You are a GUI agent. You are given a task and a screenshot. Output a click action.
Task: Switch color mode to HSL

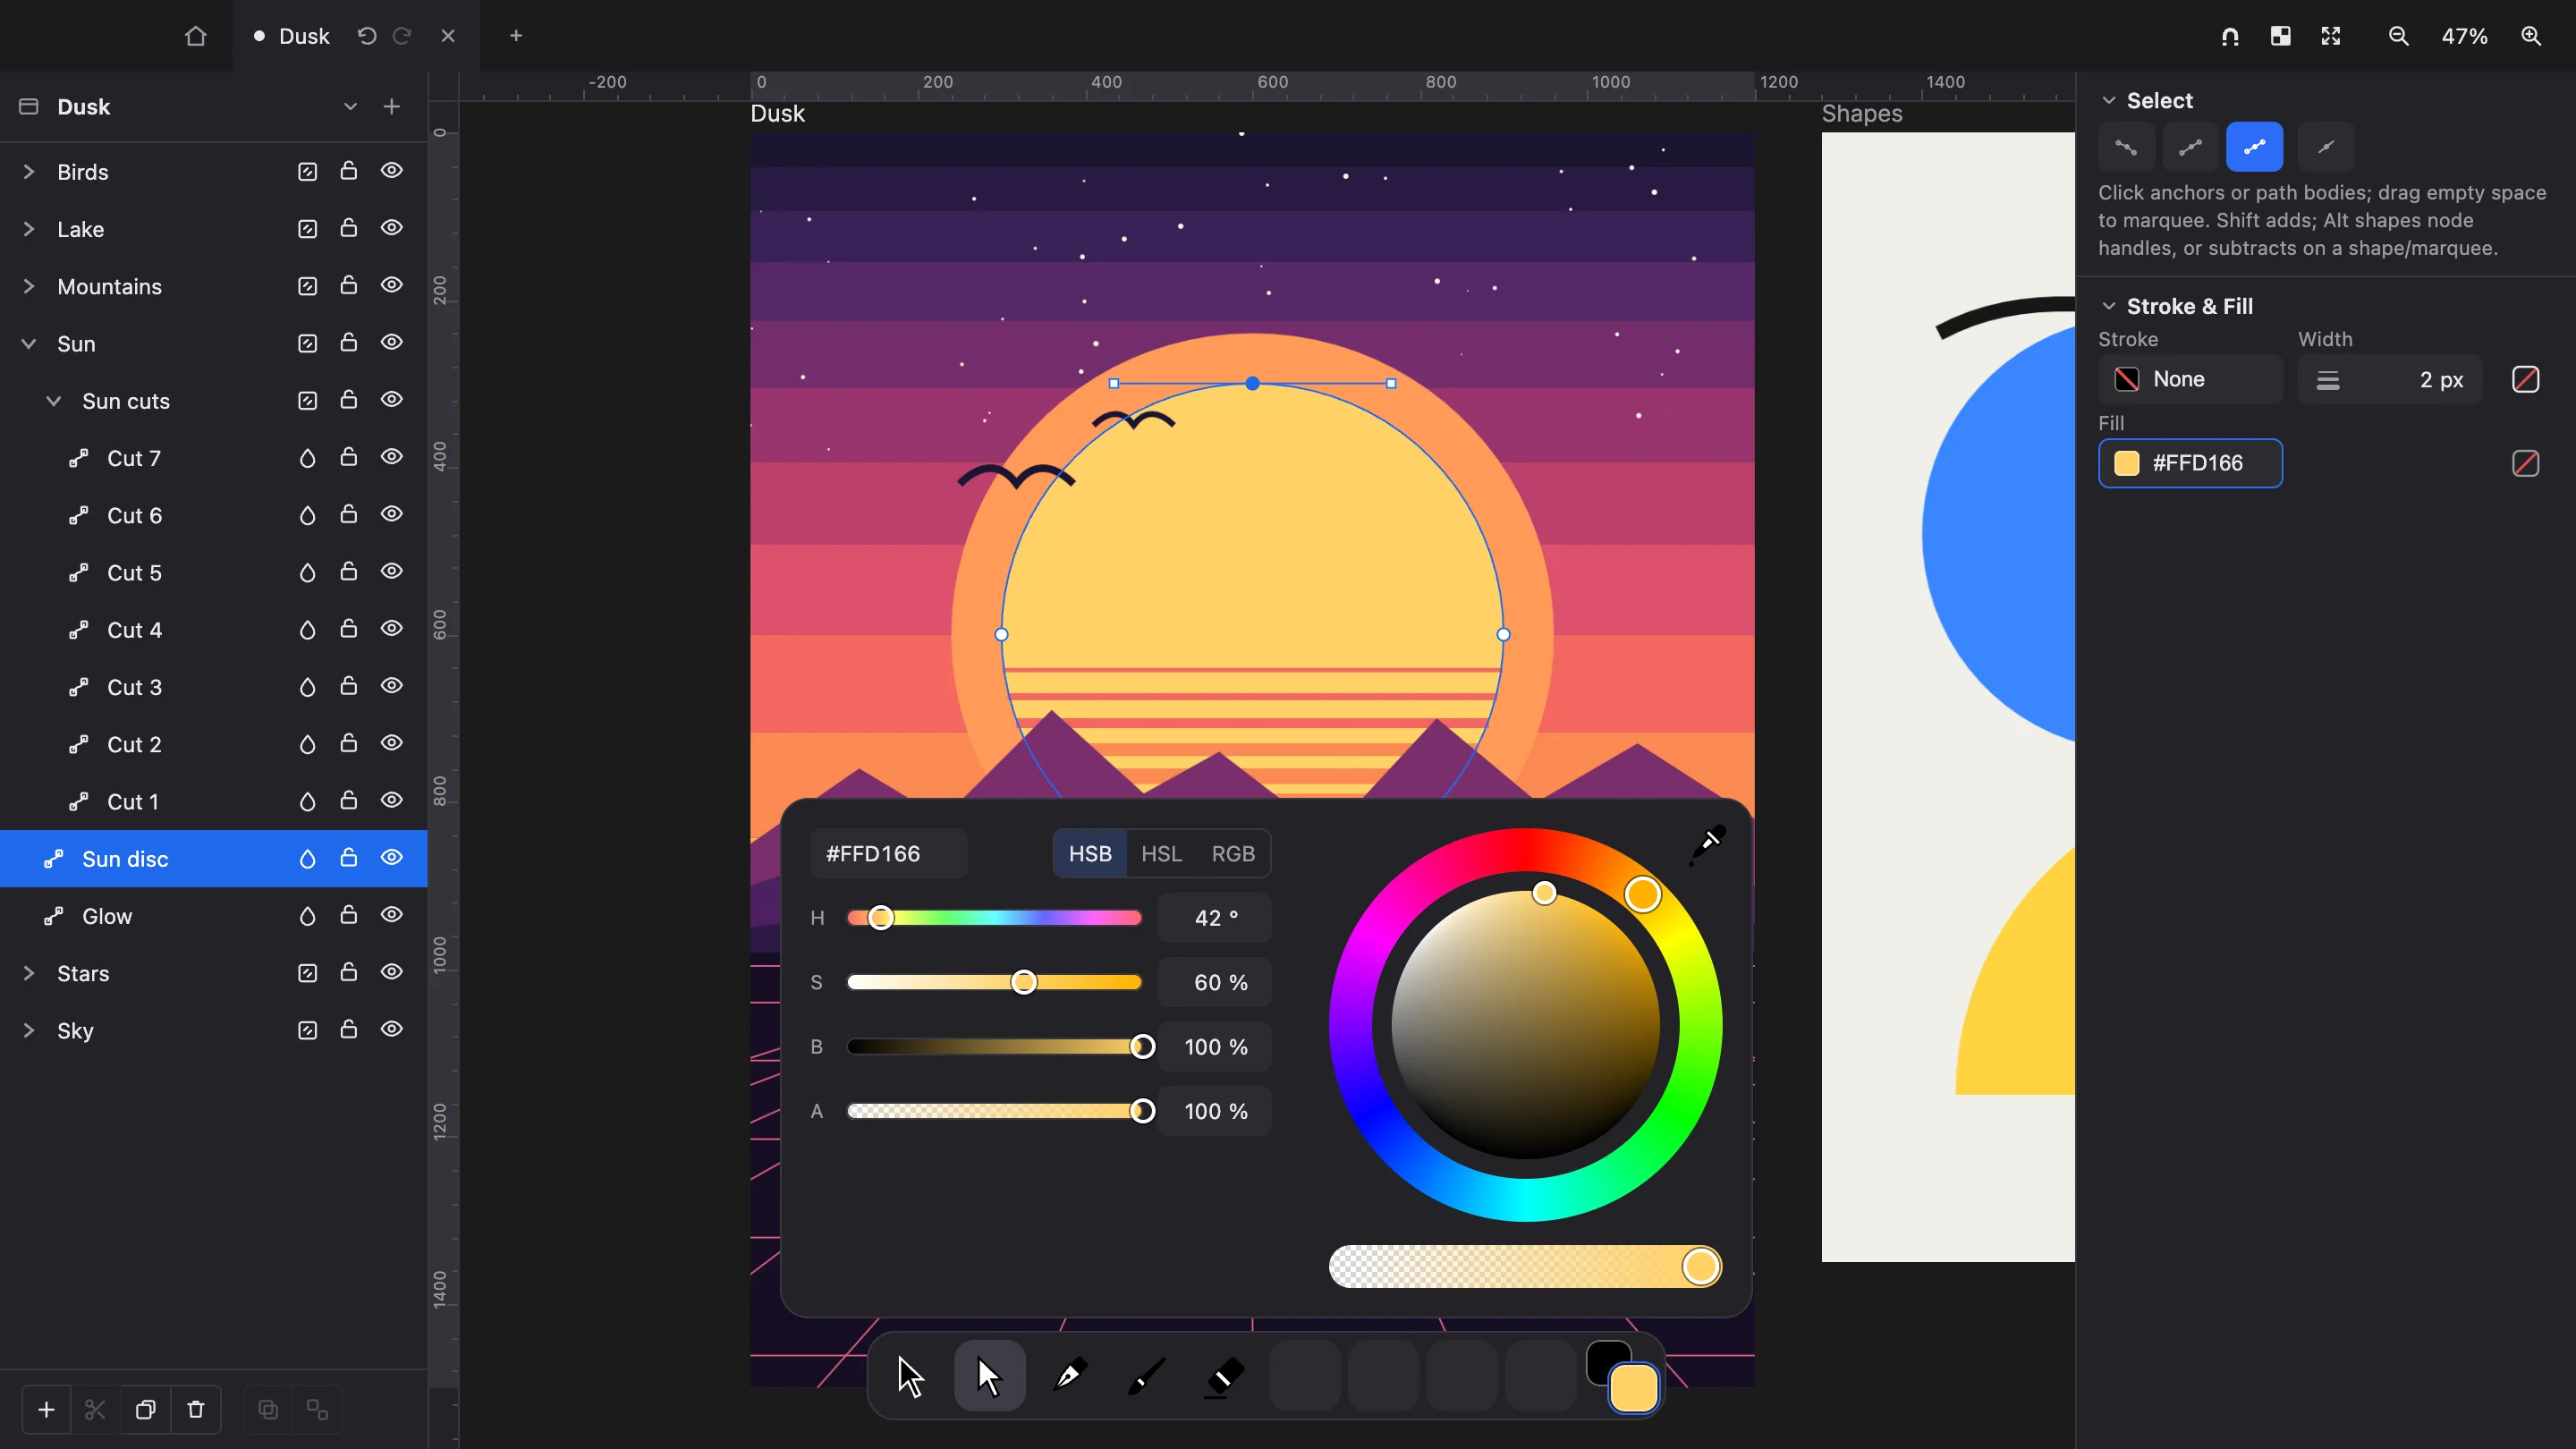1161,854
